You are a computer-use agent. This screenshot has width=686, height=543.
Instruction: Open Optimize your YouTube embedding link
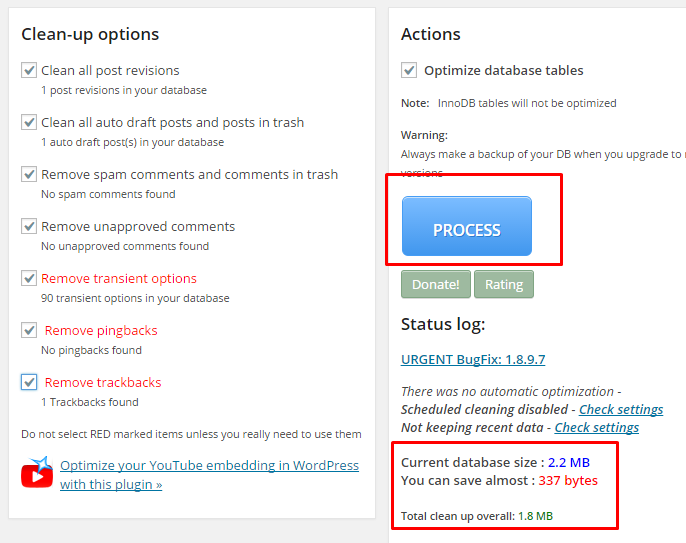[209, 475]
